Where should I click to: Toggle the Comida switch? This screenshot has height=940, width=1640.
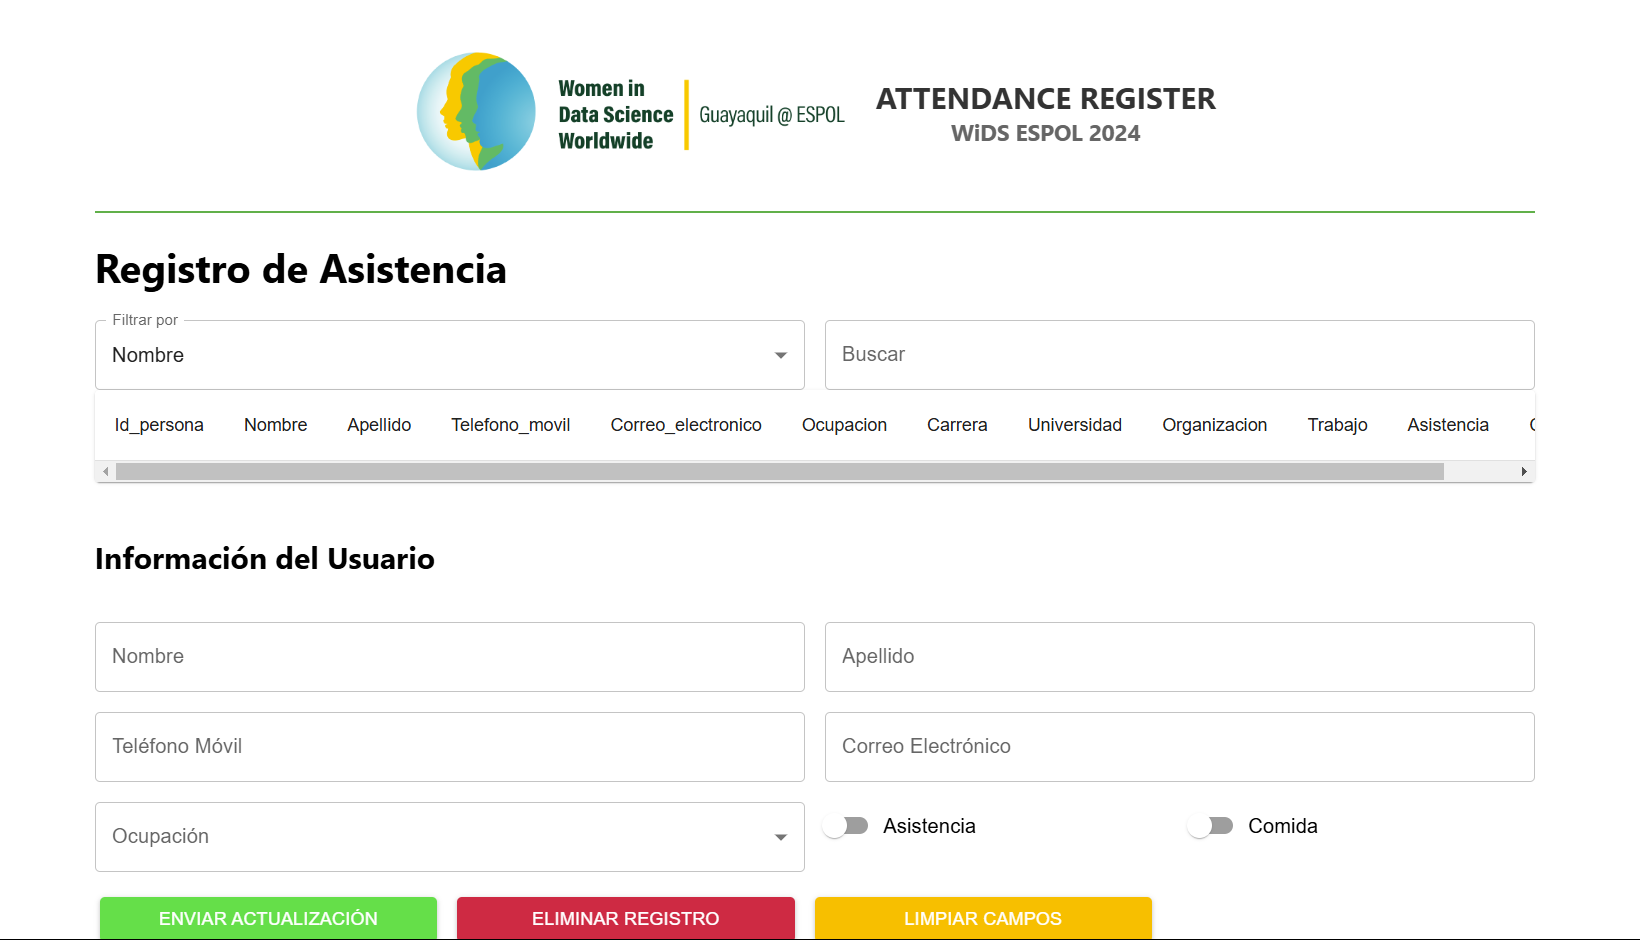1210,826
